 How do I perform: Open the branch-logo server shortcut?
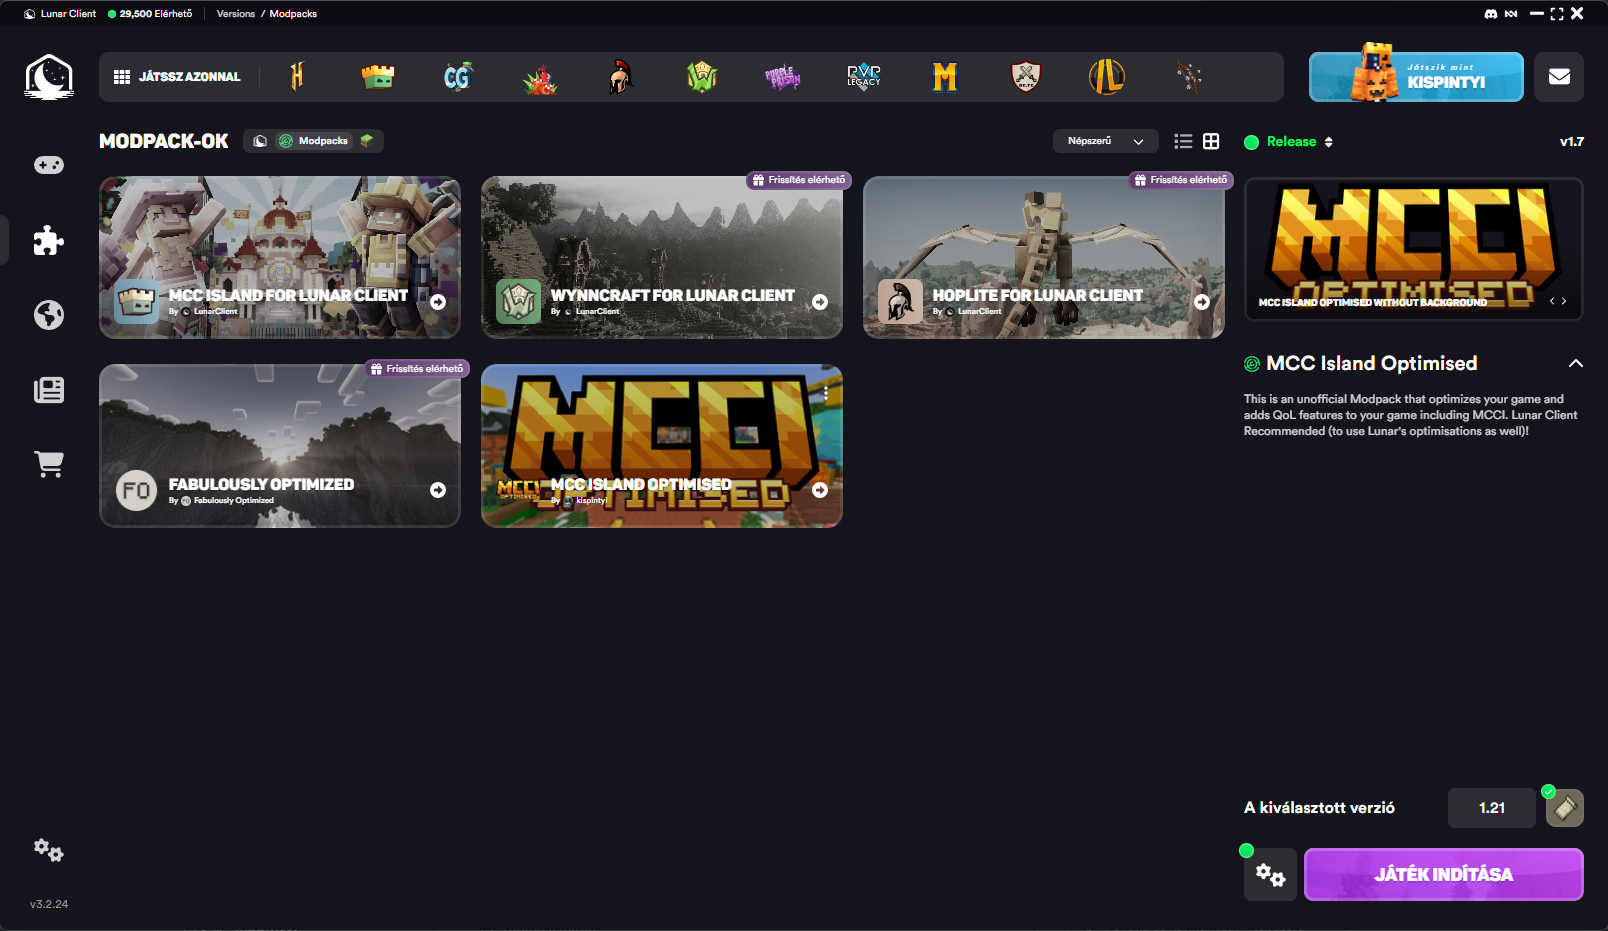click(x=1188, y=77)
